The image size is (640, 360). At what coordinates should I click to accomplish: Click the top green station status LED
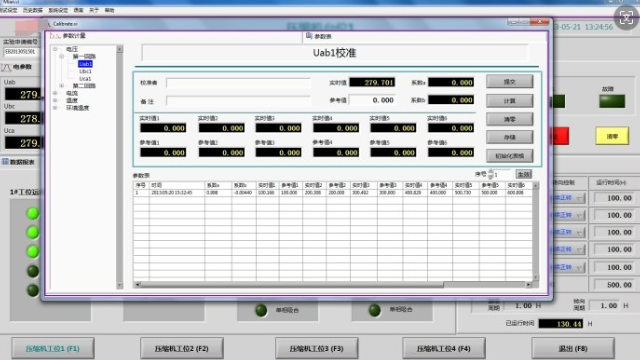(x=33, y=213)
